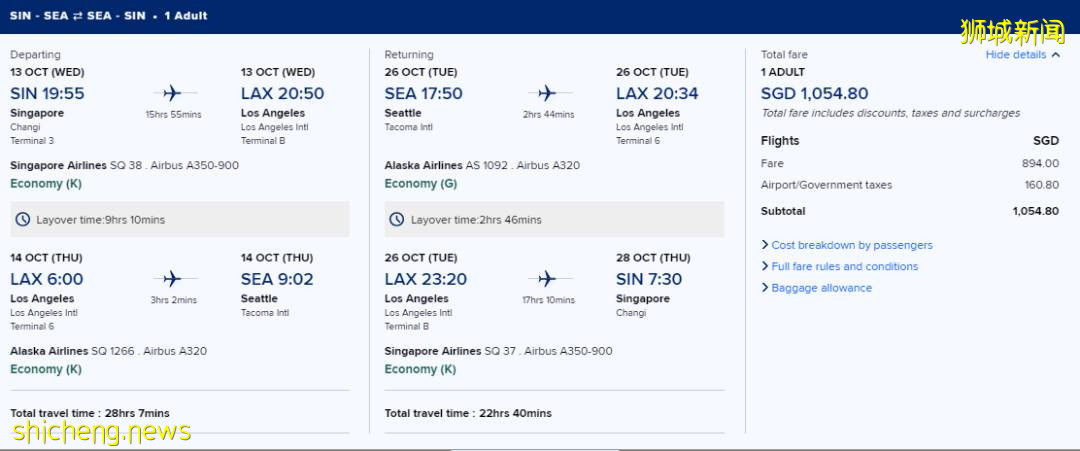Image resolution: width=1080 pixels, height=451 pixels.
Task: Click the plane icon for SIN to LAX flight
Action: pyautogui.click(x=172, y=93)
